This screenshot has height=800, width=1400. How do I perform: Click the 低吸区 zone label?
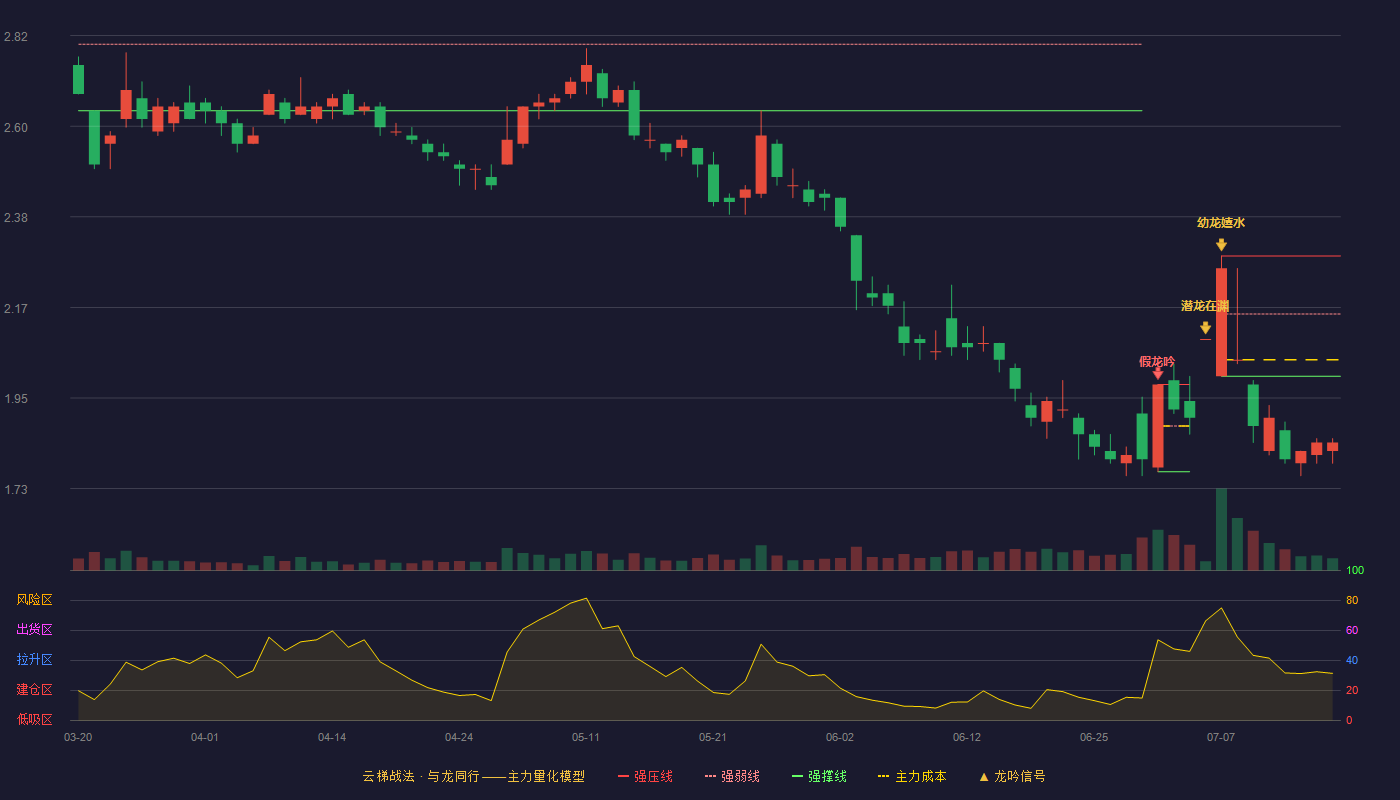point(34,719)
